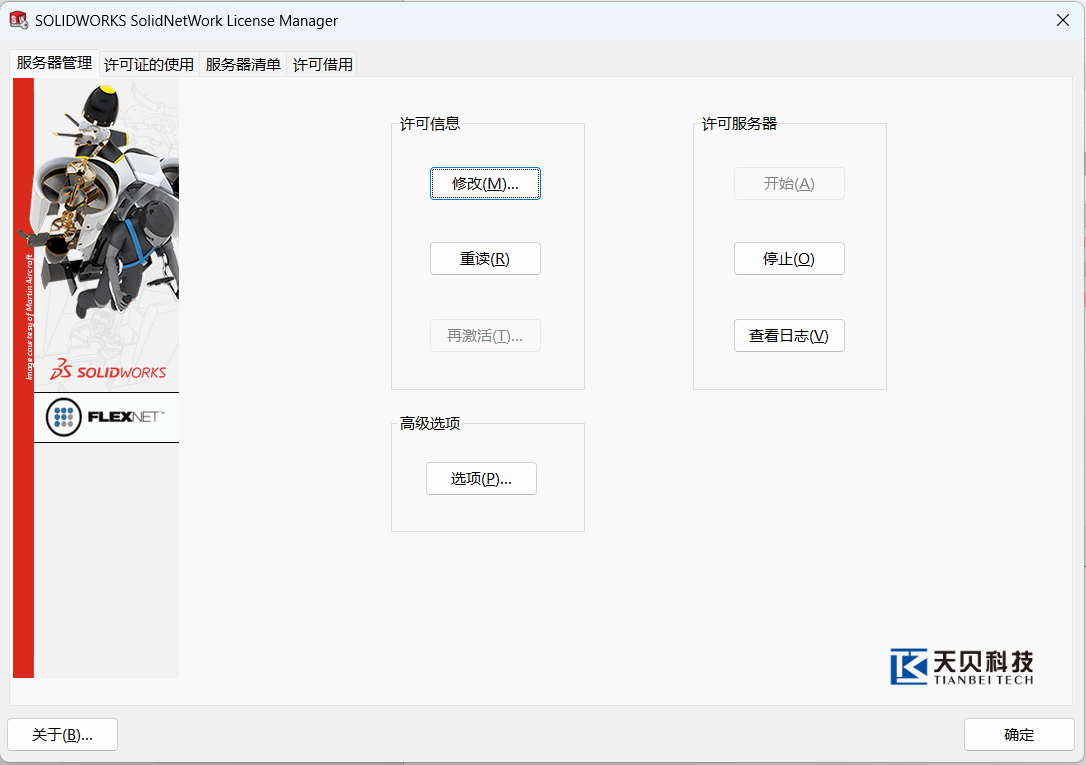Confirm with the 确定 button
Image resolution: width=1086 pixels, height=765 pixels.
click(1019, 735)
